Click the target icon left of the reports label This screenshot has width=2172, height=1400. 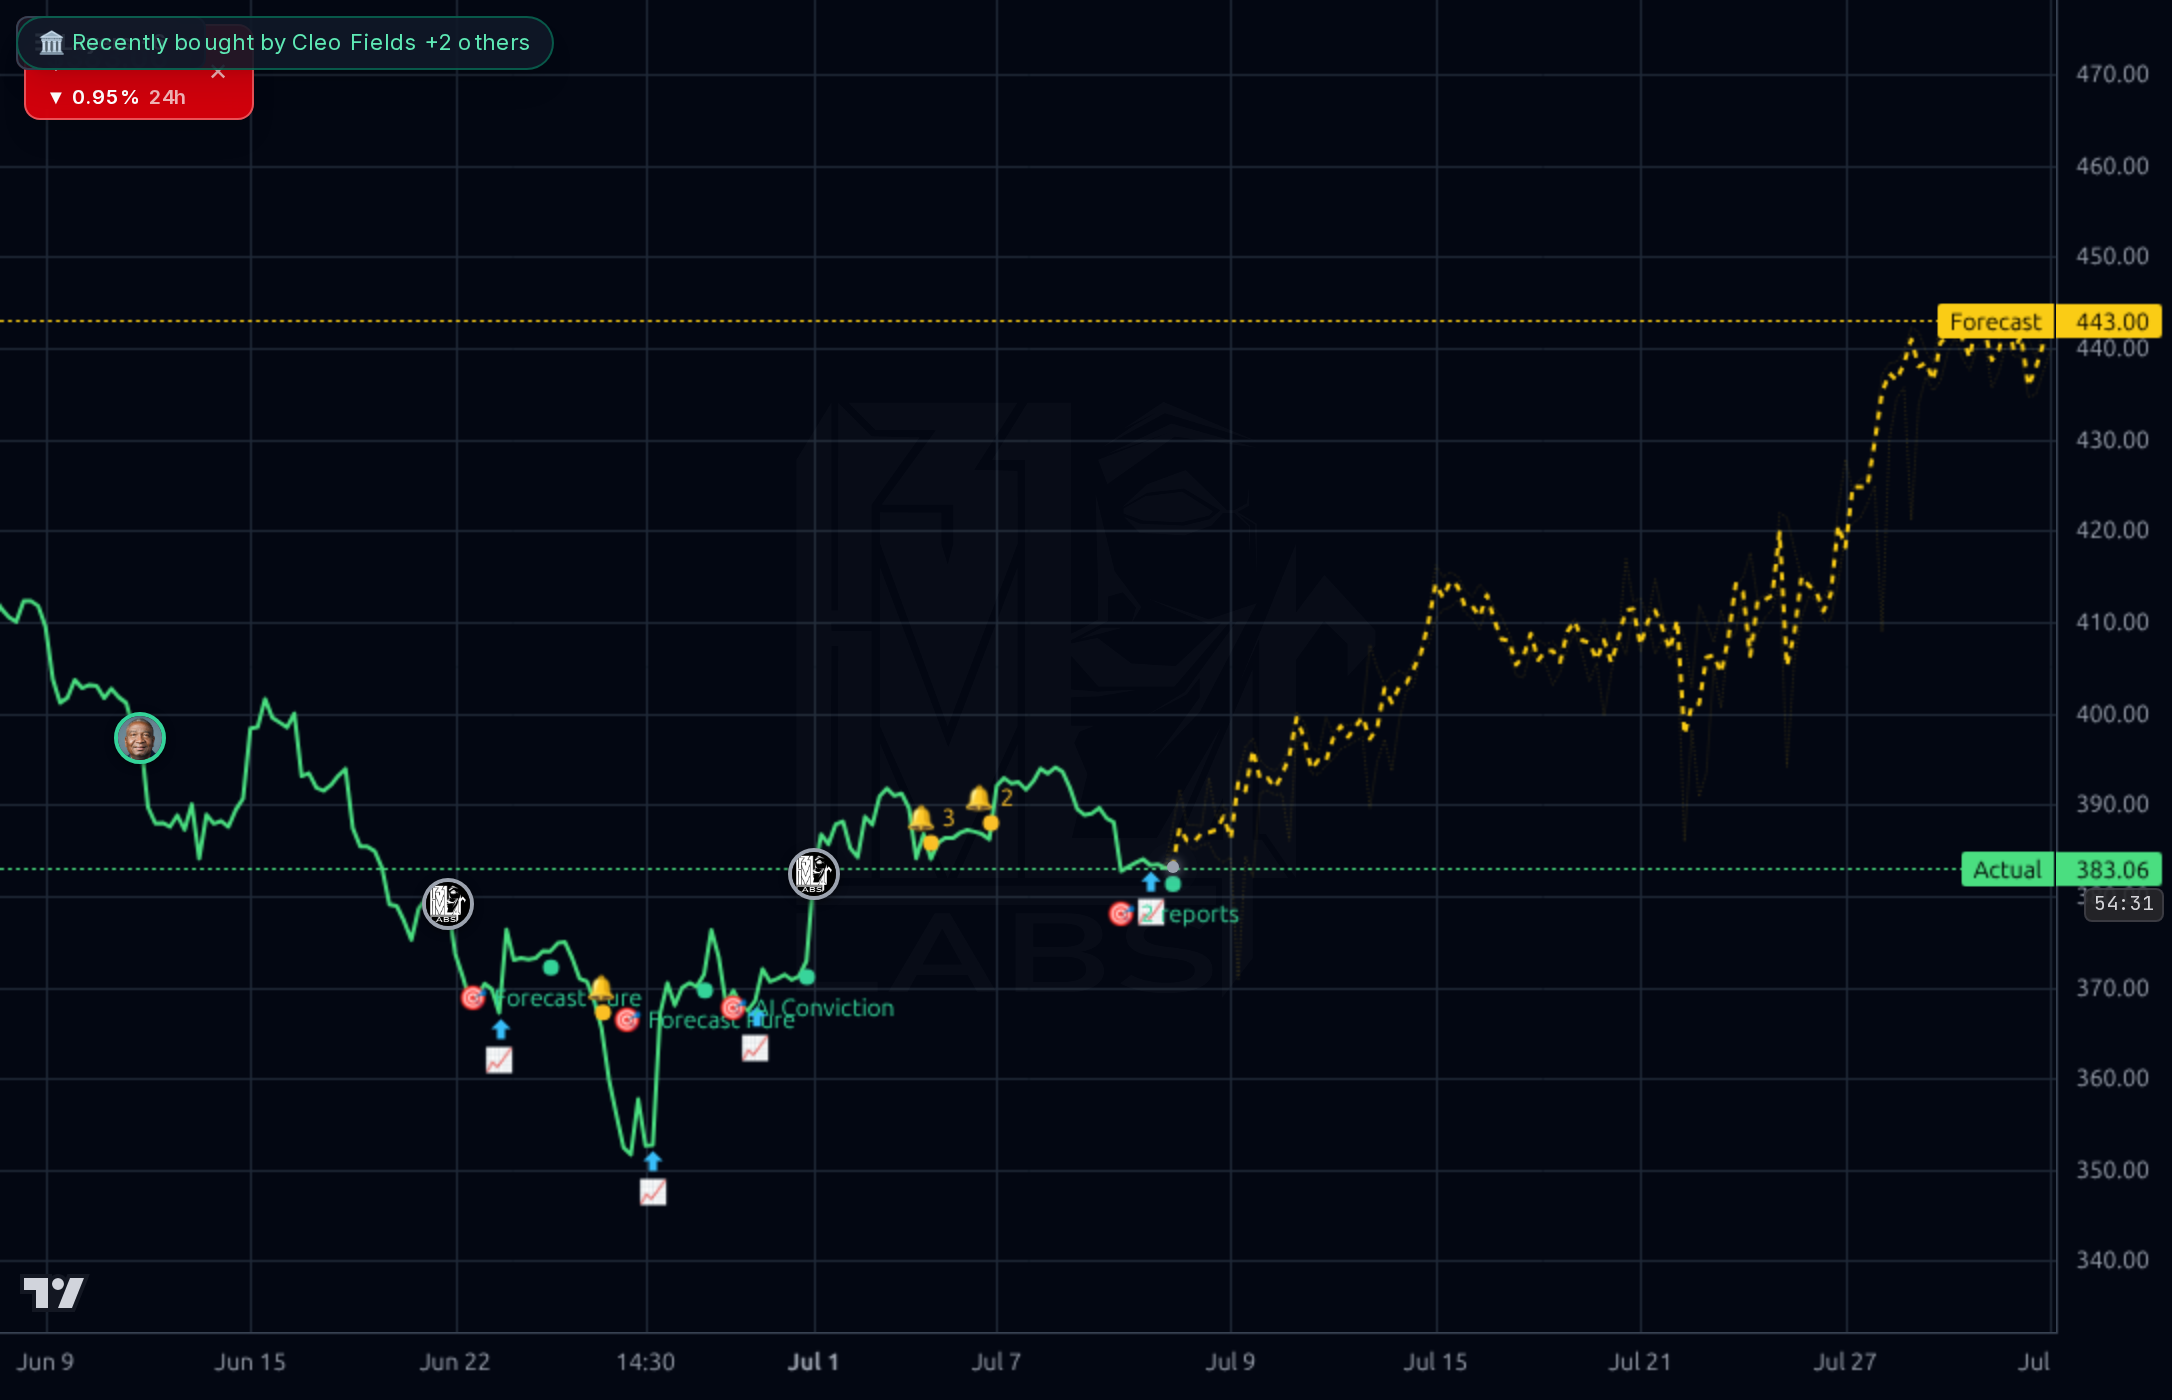click(1121, 913)
